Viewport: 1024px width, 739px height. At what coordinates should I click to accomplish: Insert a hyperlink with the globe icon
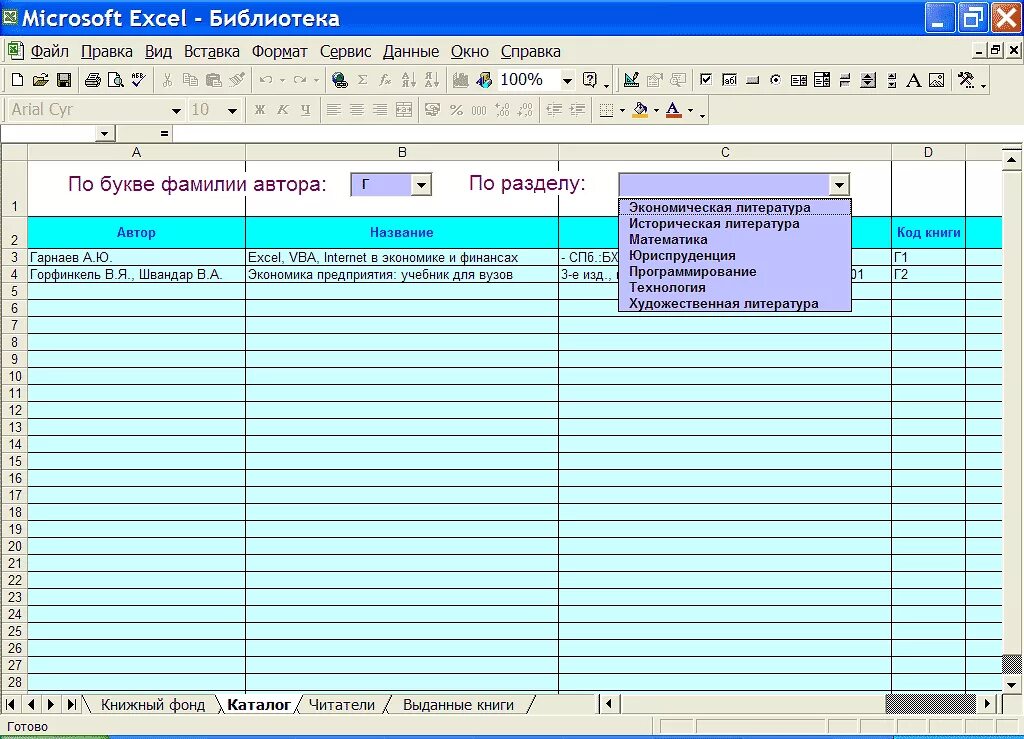click(x=340, y=80)
